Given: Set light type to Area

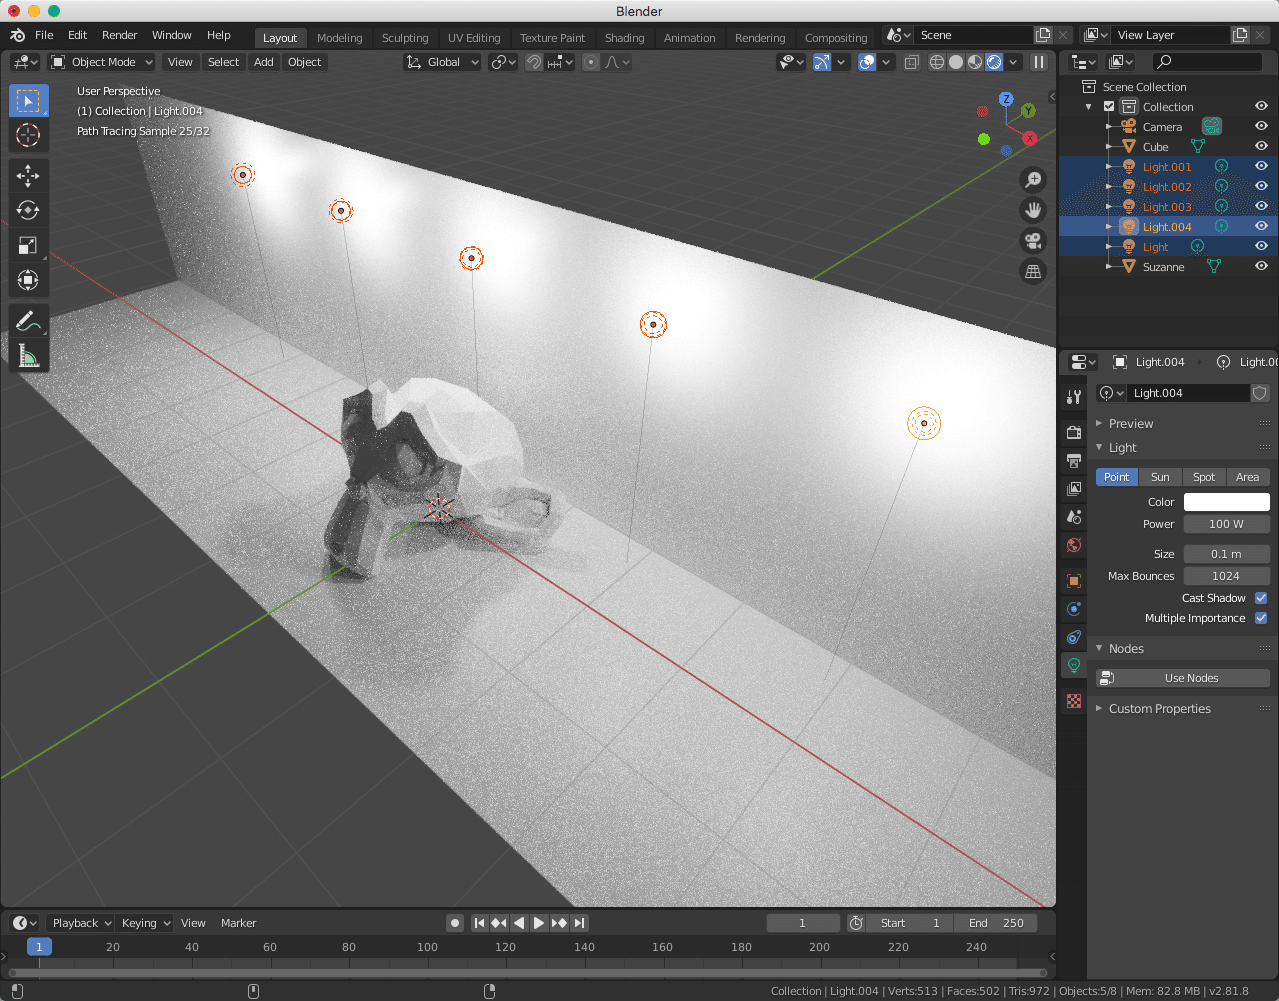Looking at the screenshot, I should click(1247, 477).
